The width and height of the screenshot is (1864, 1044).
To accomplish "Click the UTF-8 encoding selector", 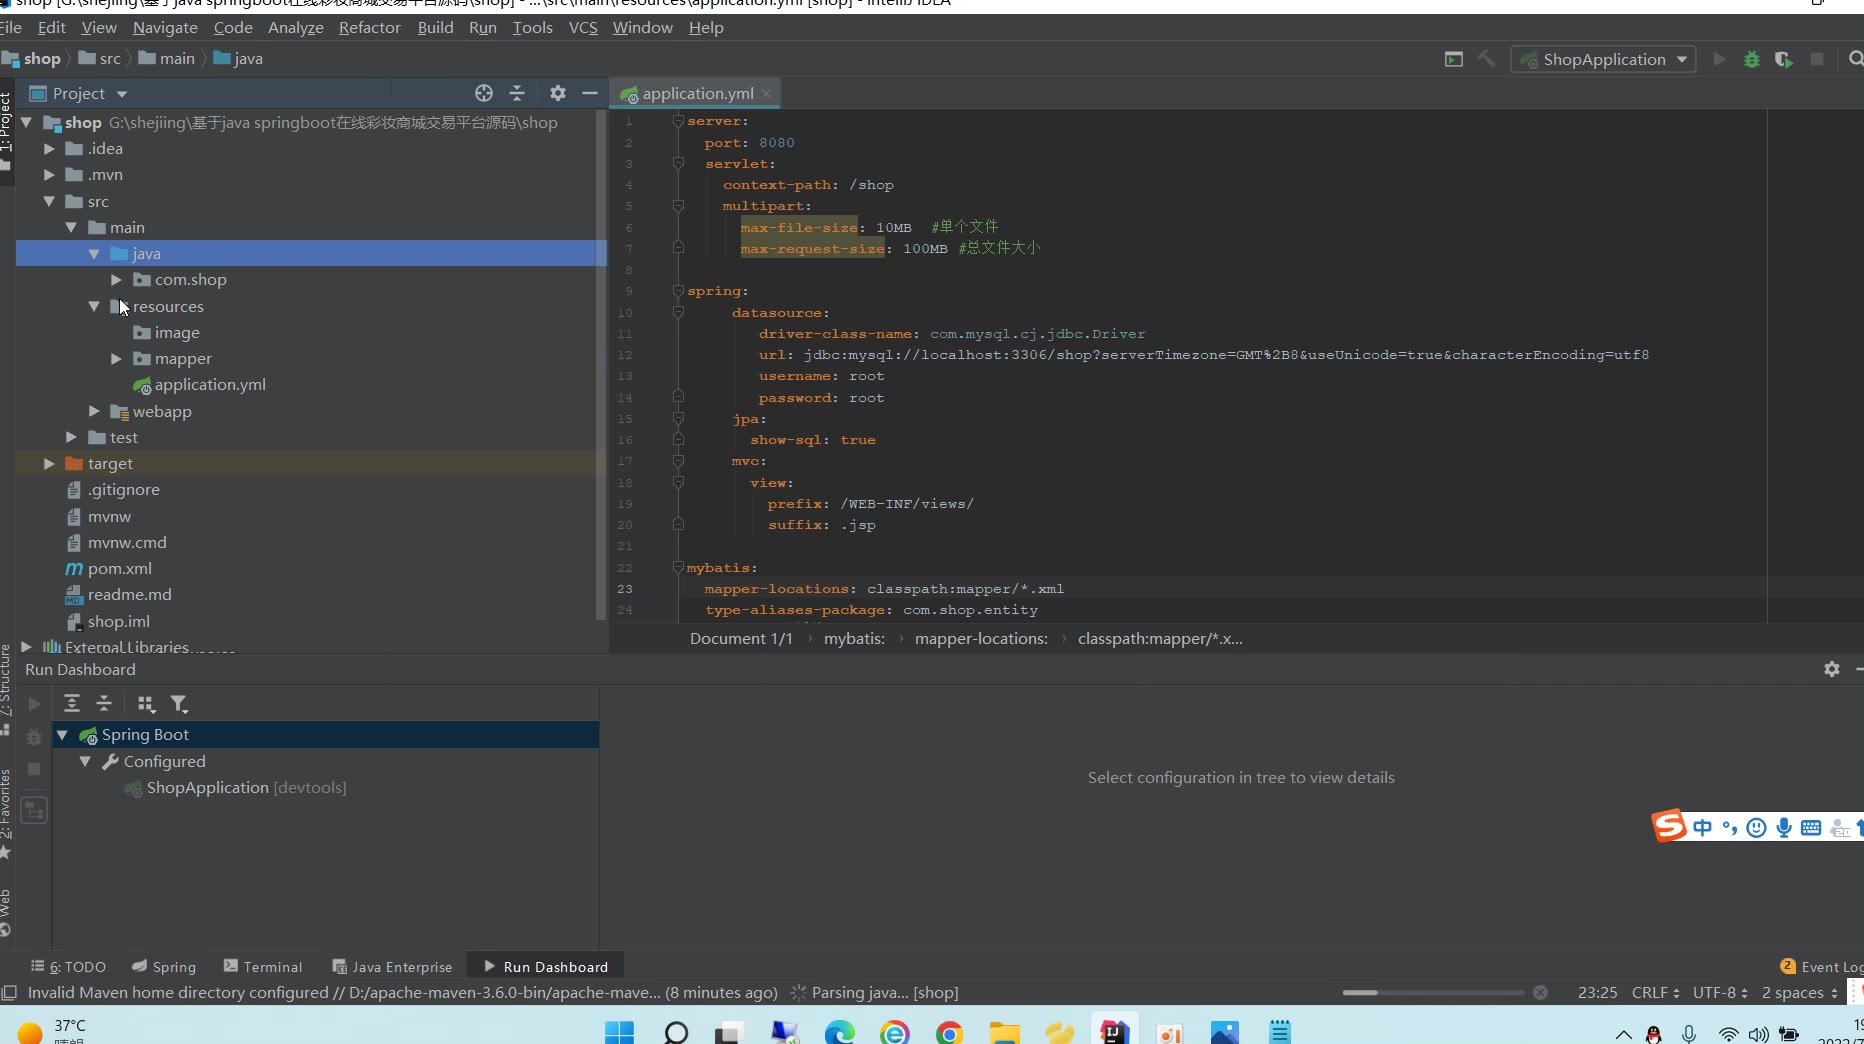I will click(1719, 993).
